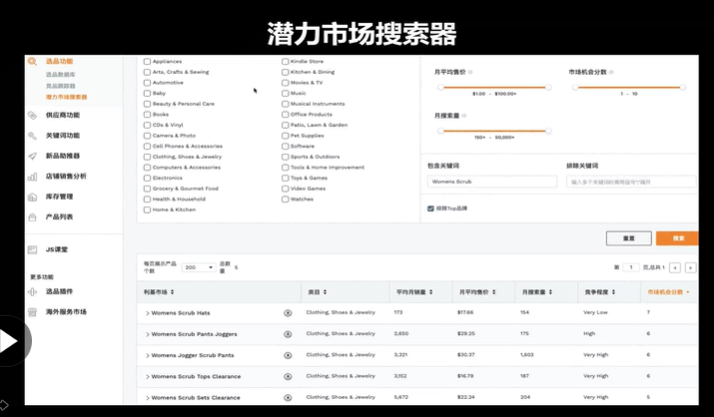Toggle eye icon for Womens Jogger Scrub Pants
Image resolution: width=714 pixels, height=417 pixels.
tap(288, 355)
